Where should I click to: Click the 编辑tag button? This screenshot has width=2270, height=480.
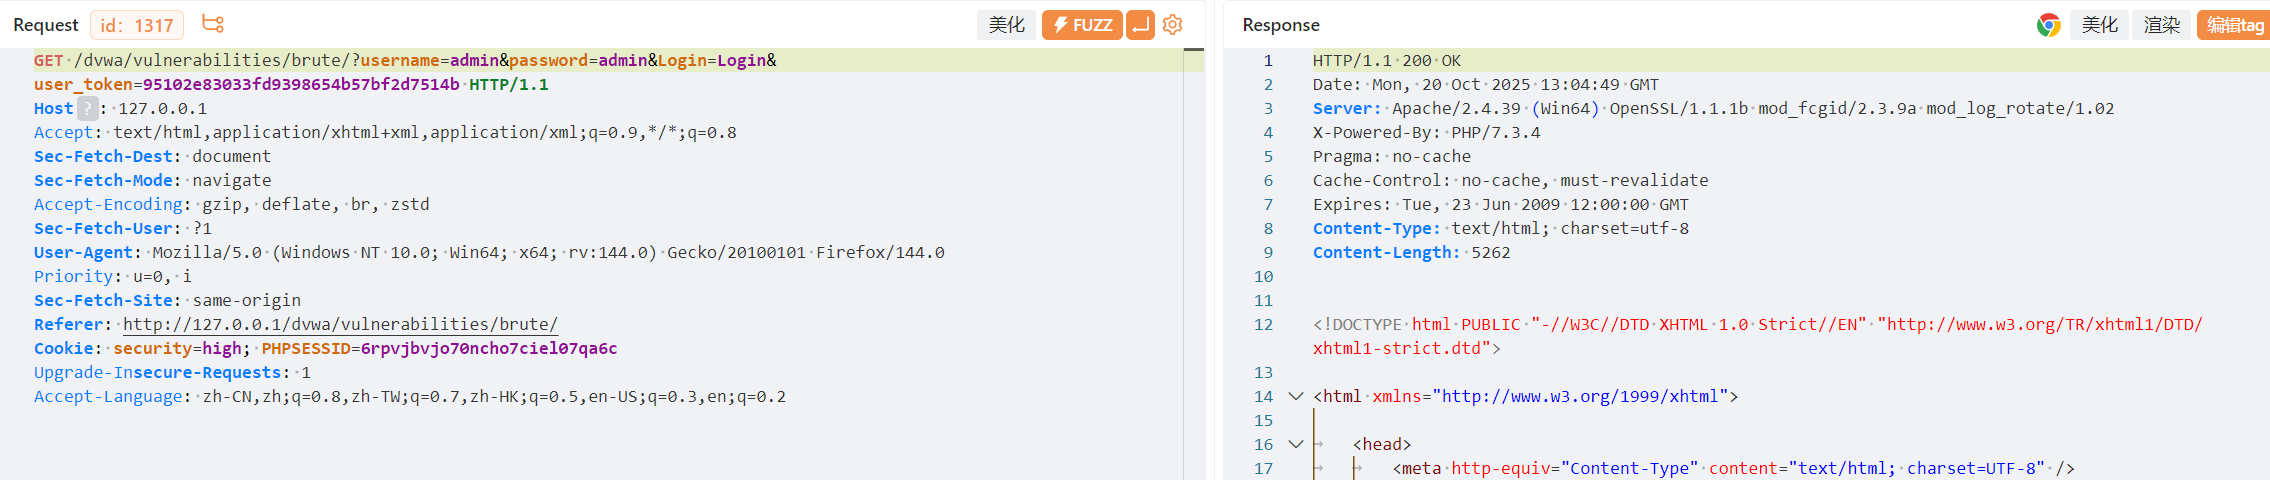pyautogui.click(x=2234, y=25)
